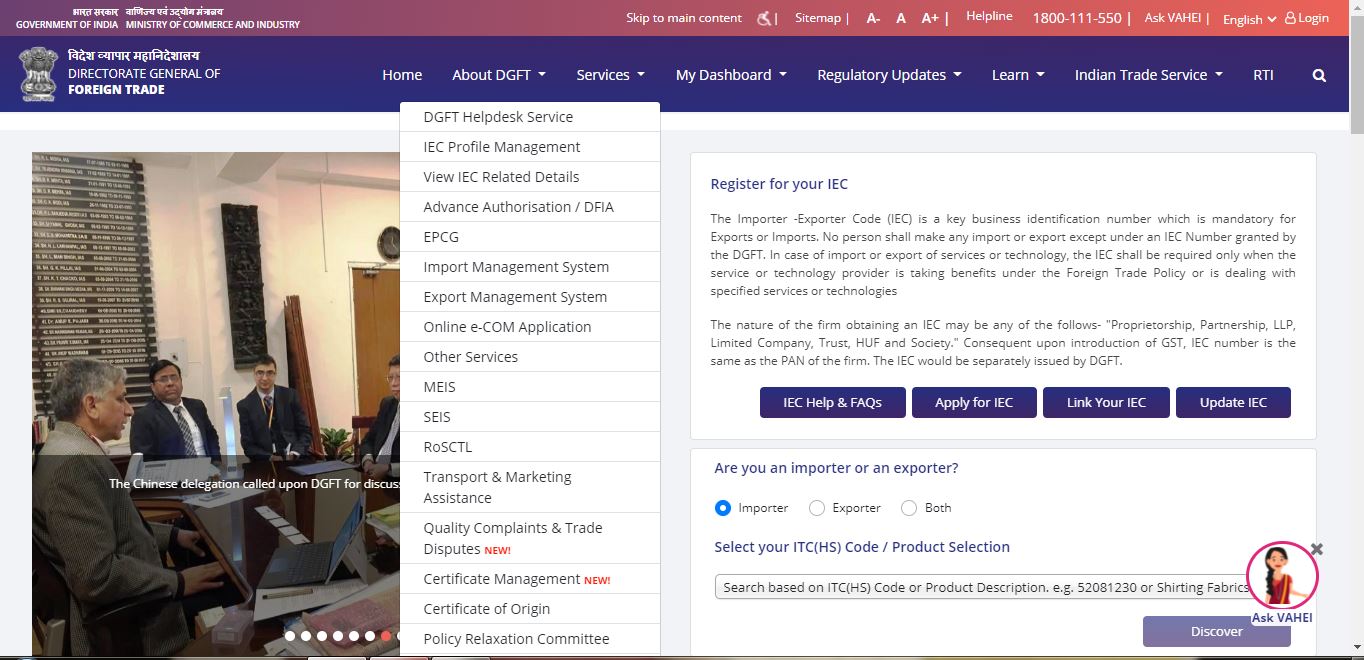Viewport: 1364px width, 660px height.
Task: Go to Home in the navigation bar
Action: pos(401,74)
